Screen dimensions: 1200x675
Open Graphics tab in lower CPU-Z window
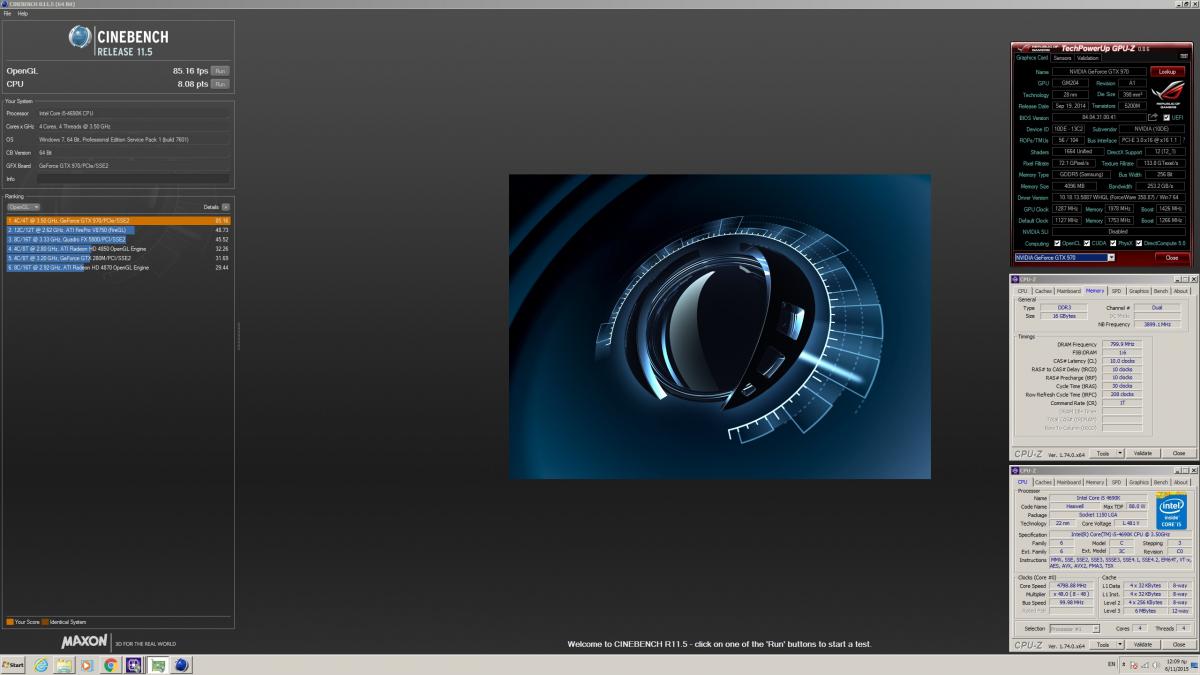tap(1139, 482)
